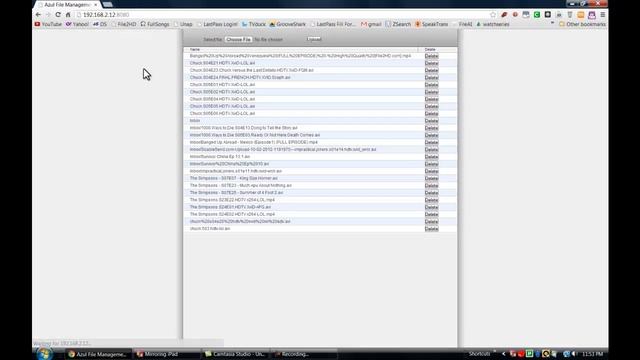Select file name Chuck.S04E21.HDTV.XviD-LOL.avi
The width and height of the screenshot is (640, 360).
[222, 63]
